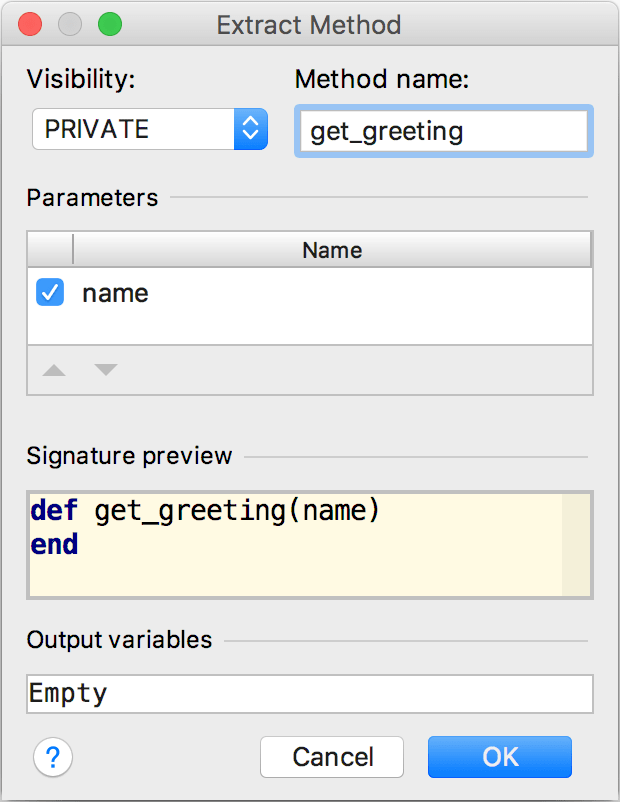Click the move parameter up arrow
This screenshot has height=802, width=620.
[52, 370]
